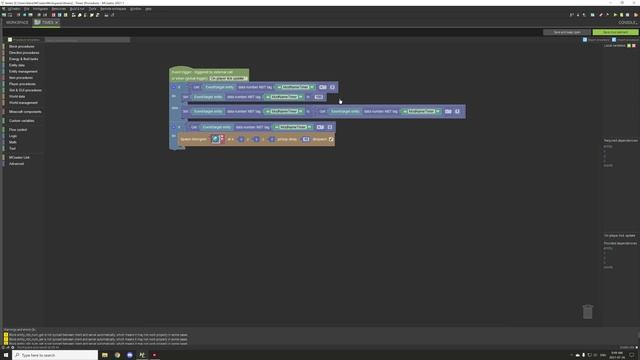Open Discord from the taskbar
Screen dimensions: 640x360
pos(130,355)
